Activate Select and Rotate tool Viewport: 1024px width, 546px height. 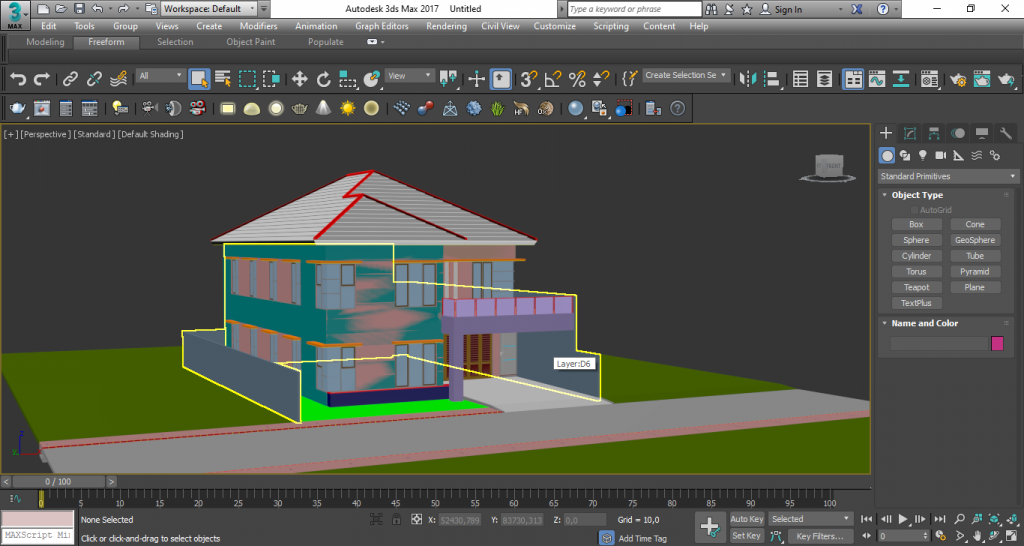[x=323, y=79]
